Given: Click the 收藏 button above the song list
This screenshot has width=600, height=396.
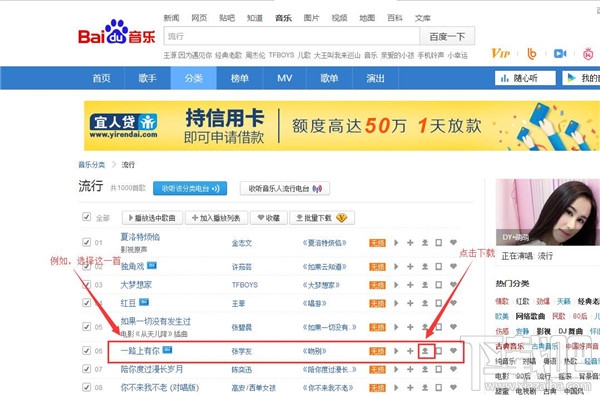Looking at the screenshot, I should click(x=269, y=218).
